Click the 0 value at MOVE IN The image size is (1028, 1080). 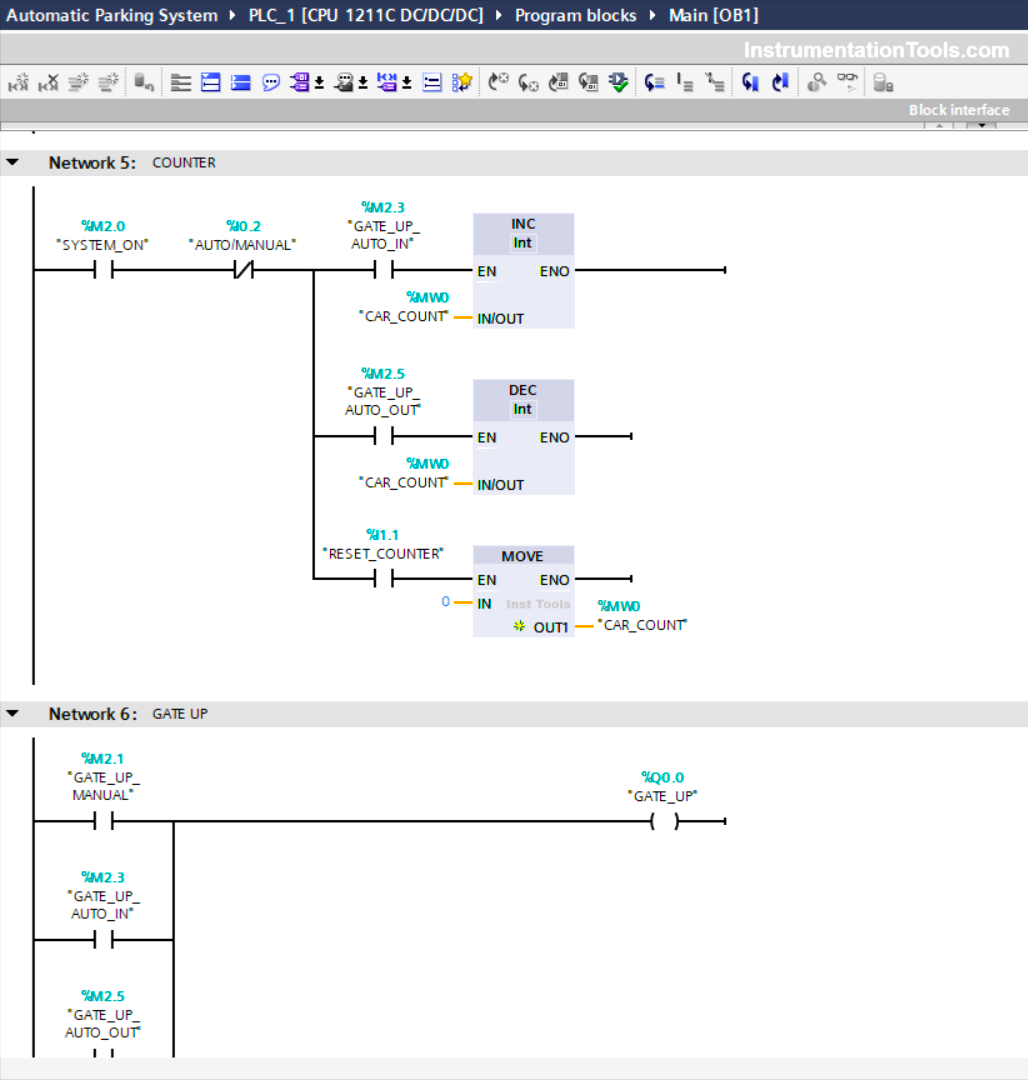[445, 602]
